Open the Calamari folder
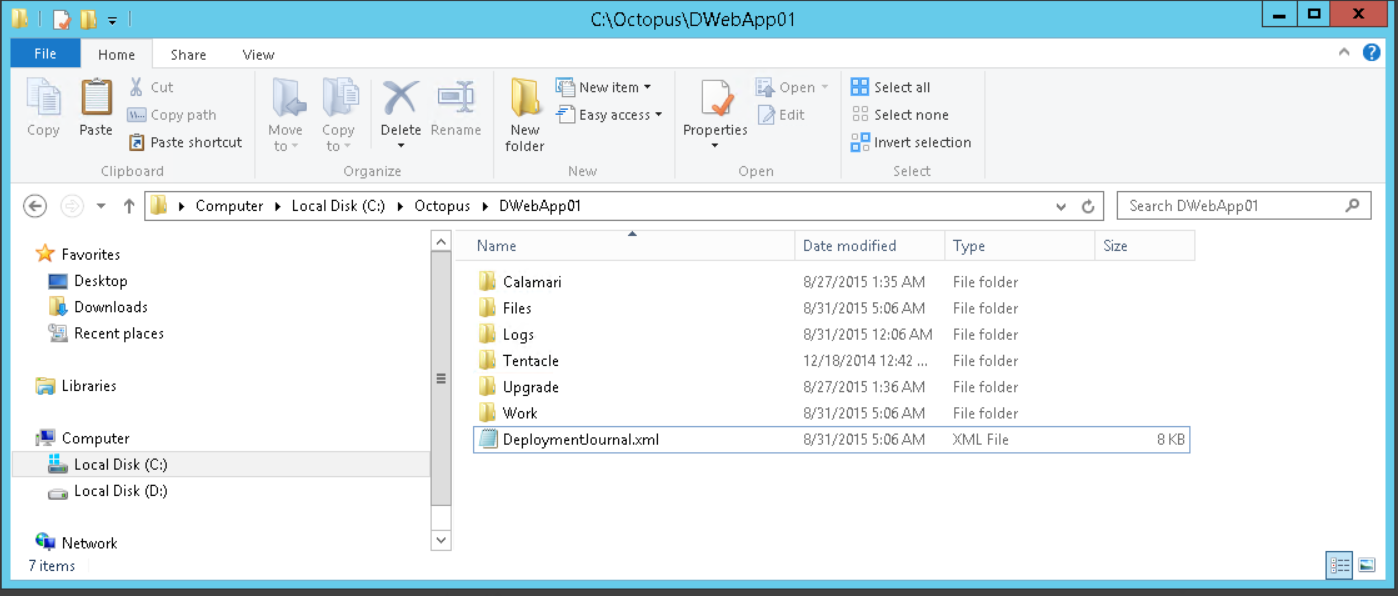1398x596 pixels. tap(531, 282)
